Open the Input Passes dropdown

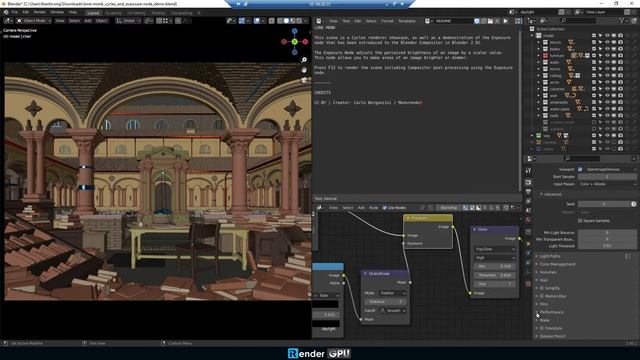pos(607,184)
